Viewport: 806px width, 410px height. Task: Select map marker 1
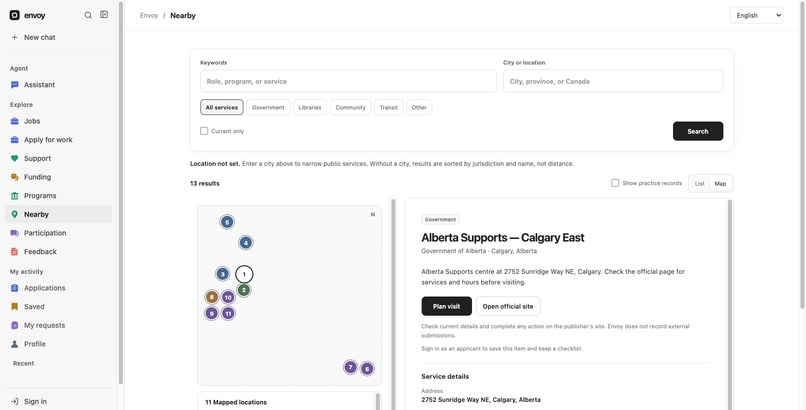click(x=244, y=274)
